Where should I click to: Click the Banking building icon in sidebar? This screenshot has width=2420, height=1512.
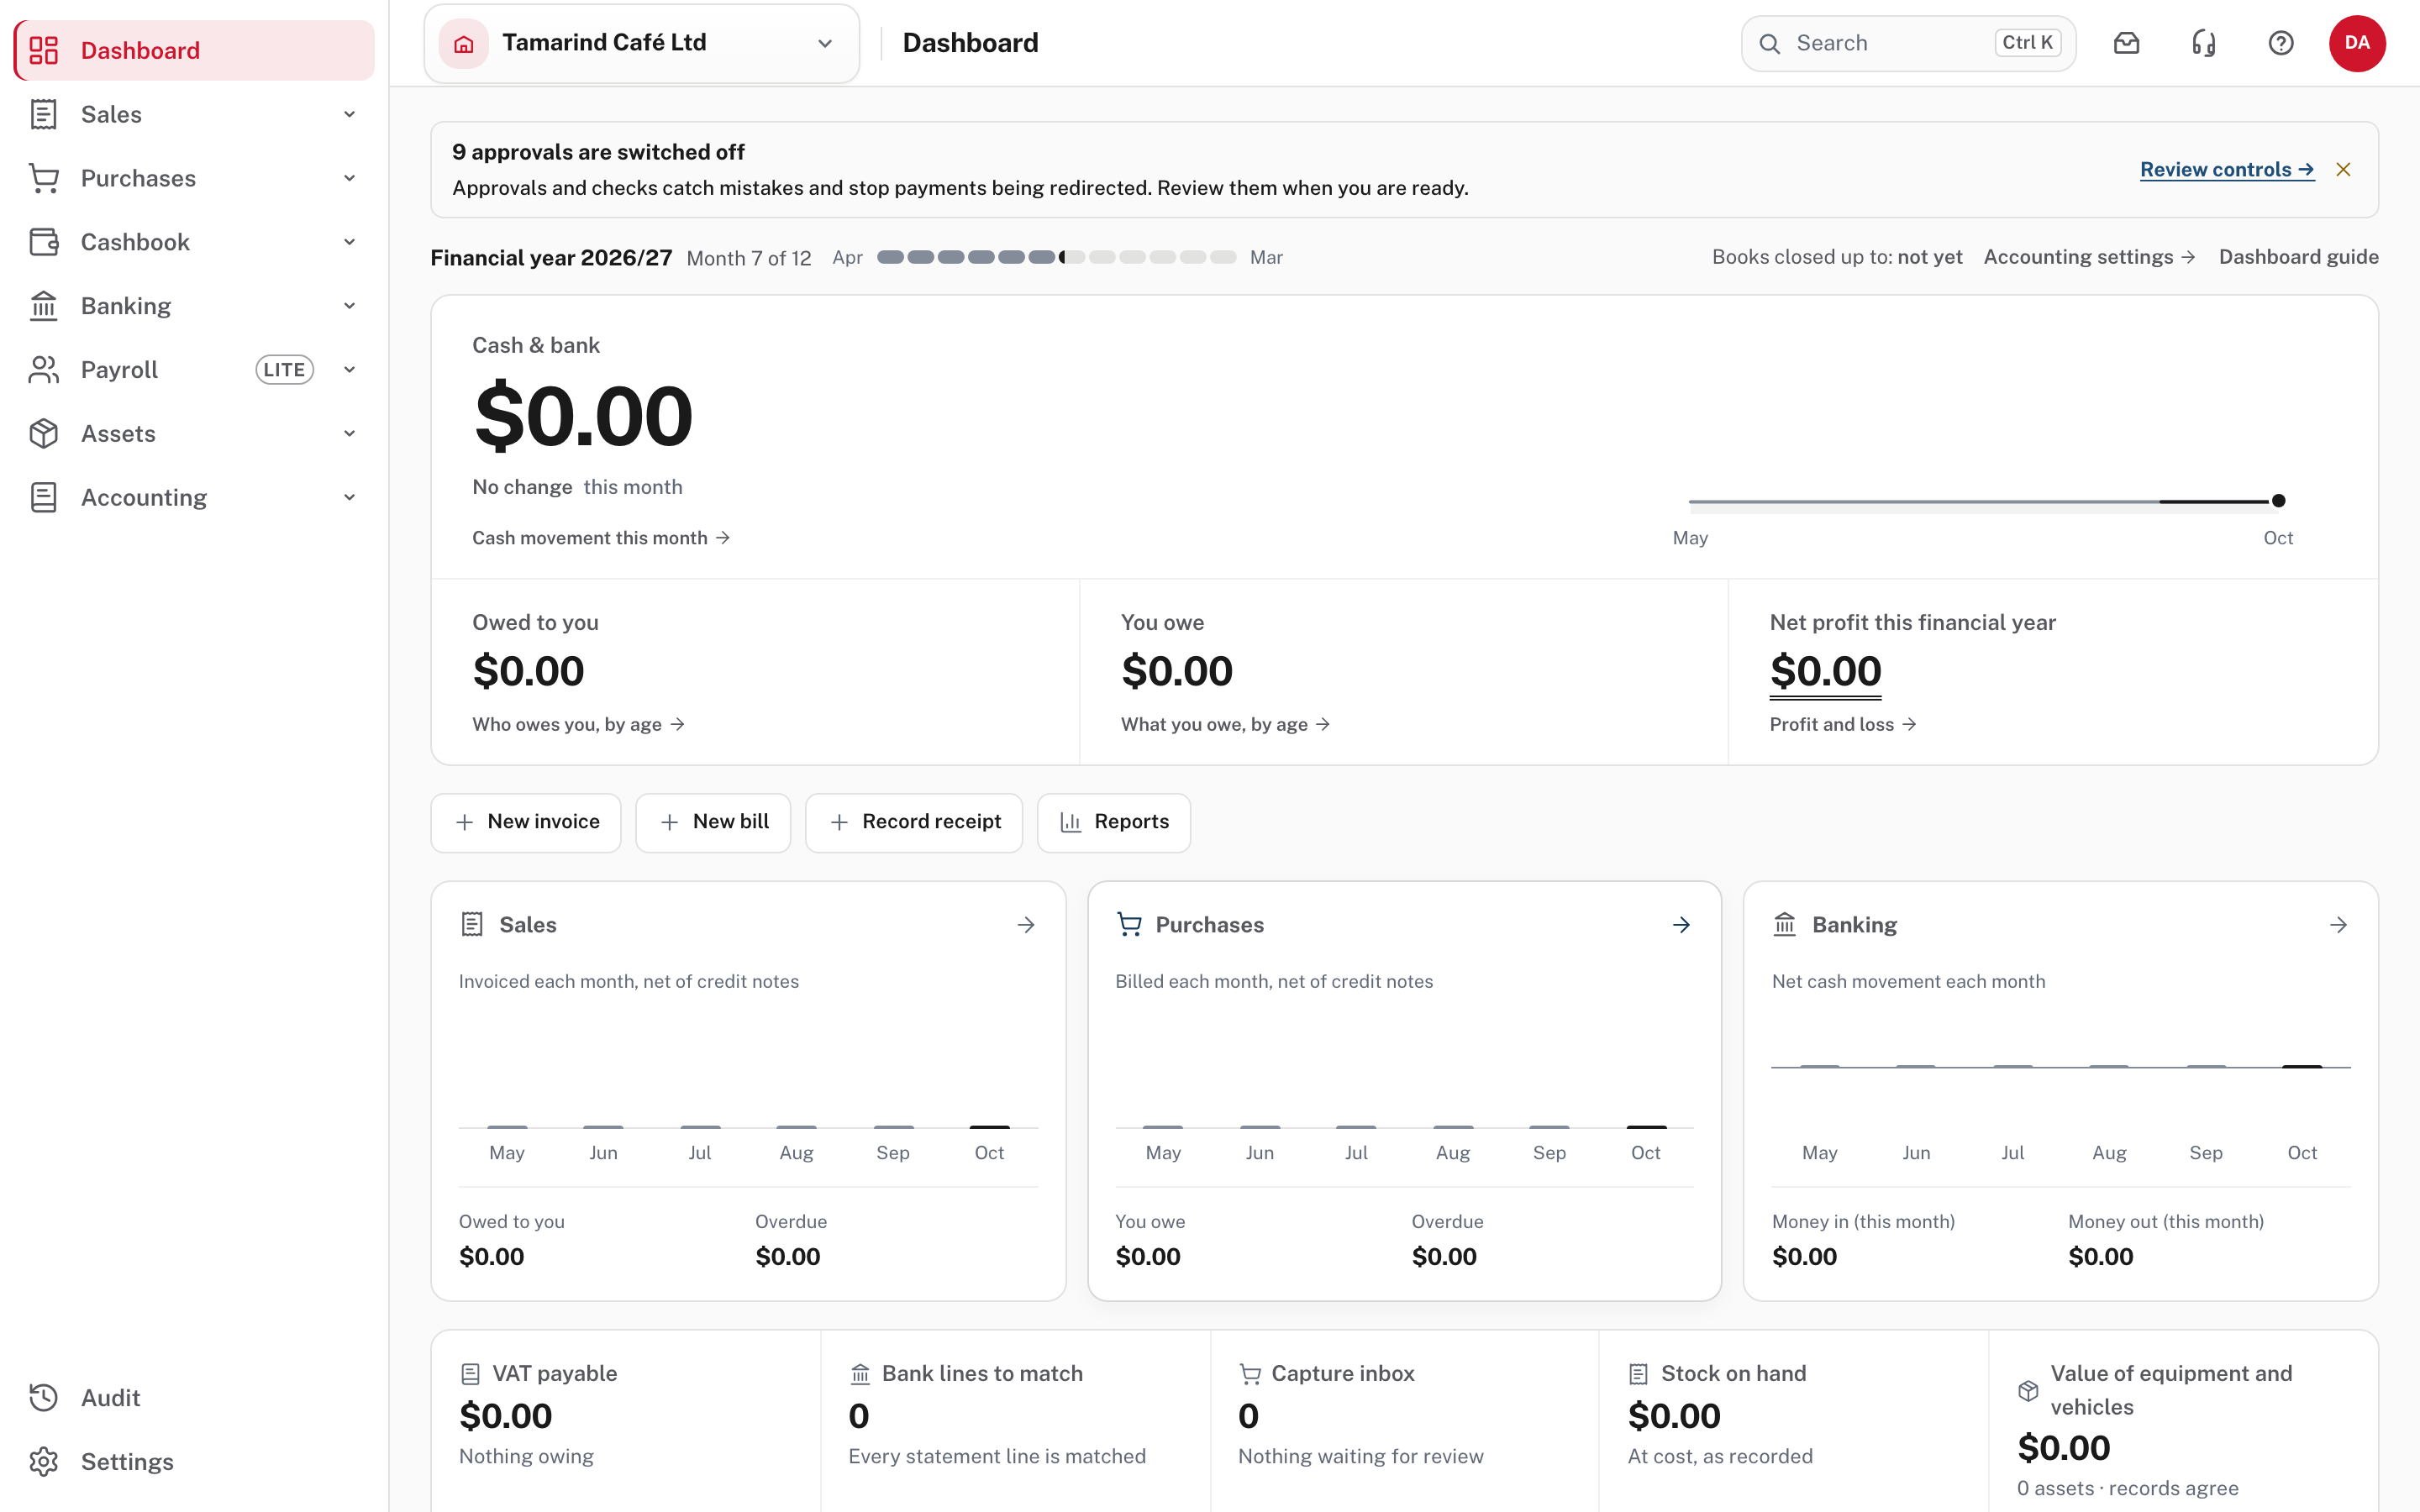43,306
